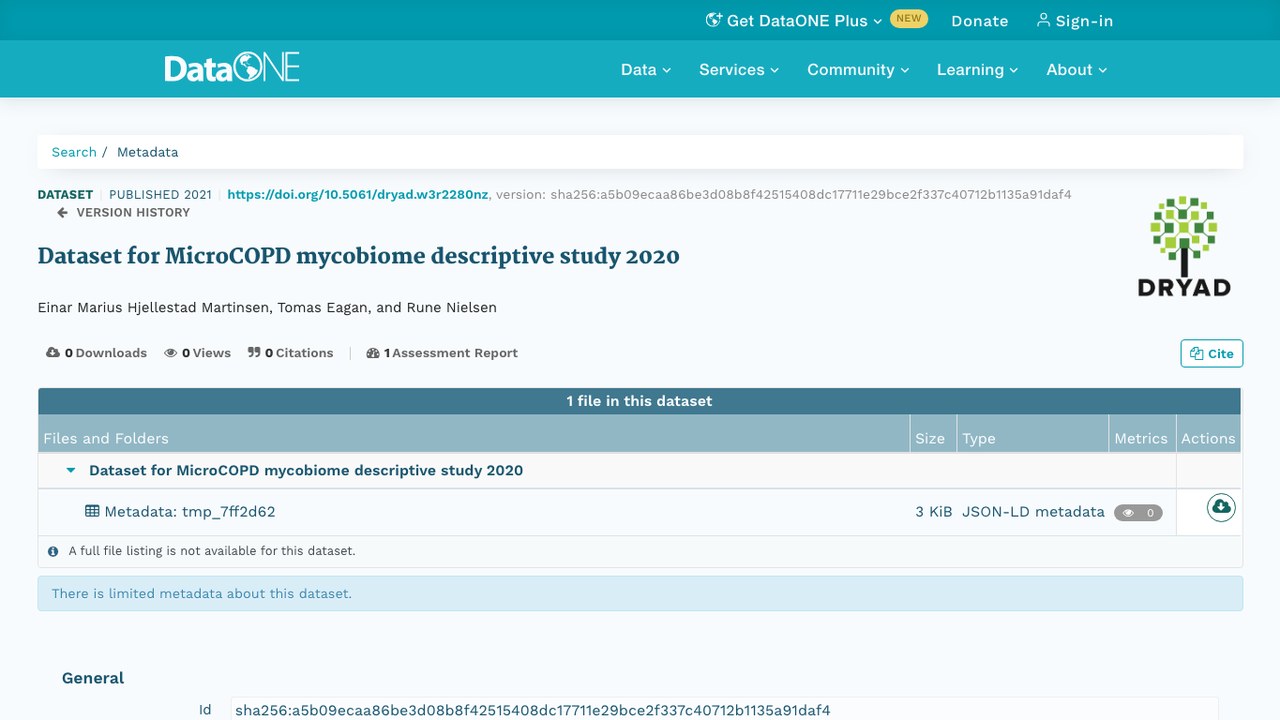Open the Community menu

click(x=858, y=69)
